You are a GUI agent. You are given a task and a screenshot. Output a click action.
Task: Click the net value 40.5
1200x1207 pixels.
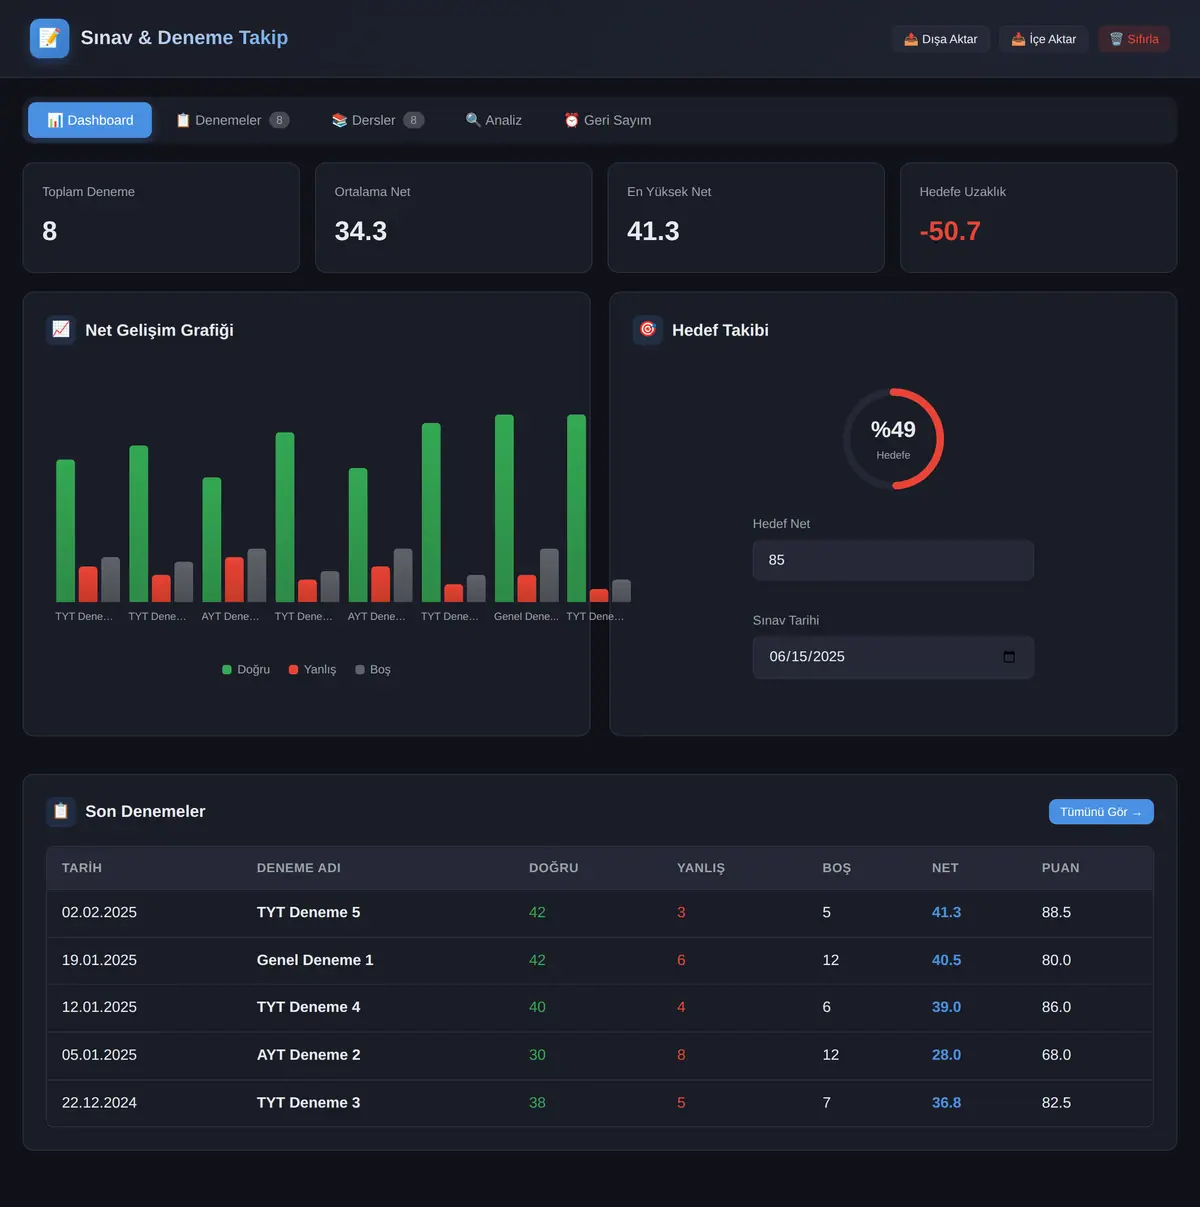[947, 960]
